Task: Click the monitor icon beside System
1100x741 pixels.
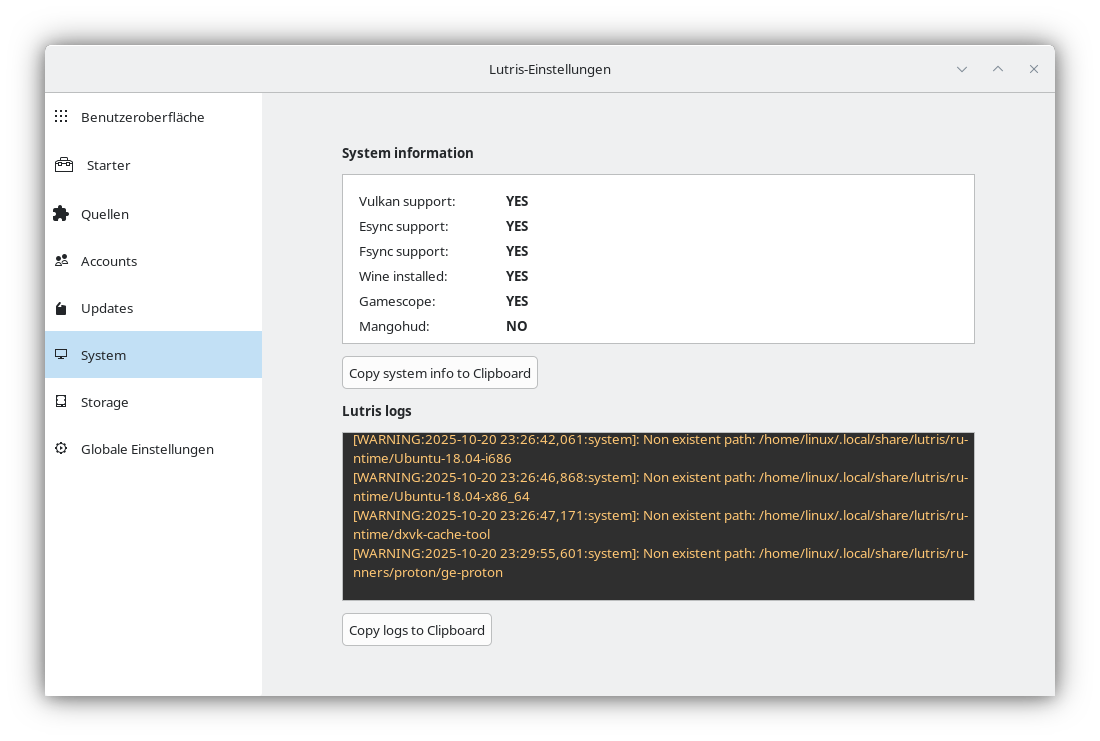Action: point(61,355)
